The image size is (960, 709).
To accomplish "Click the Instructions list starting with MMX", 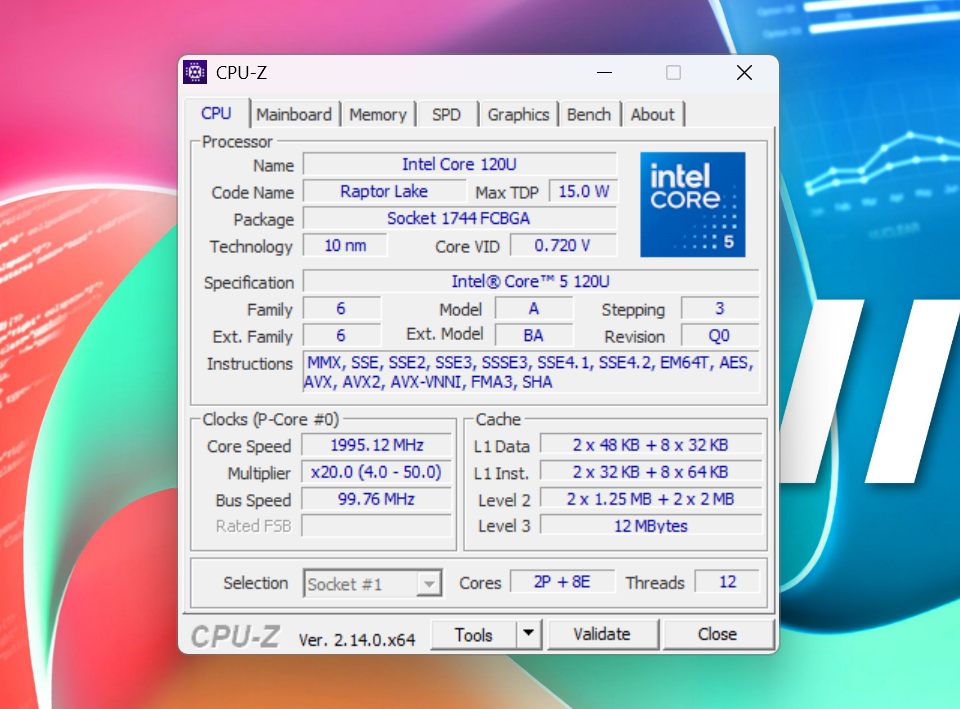I will pos(531,372).
